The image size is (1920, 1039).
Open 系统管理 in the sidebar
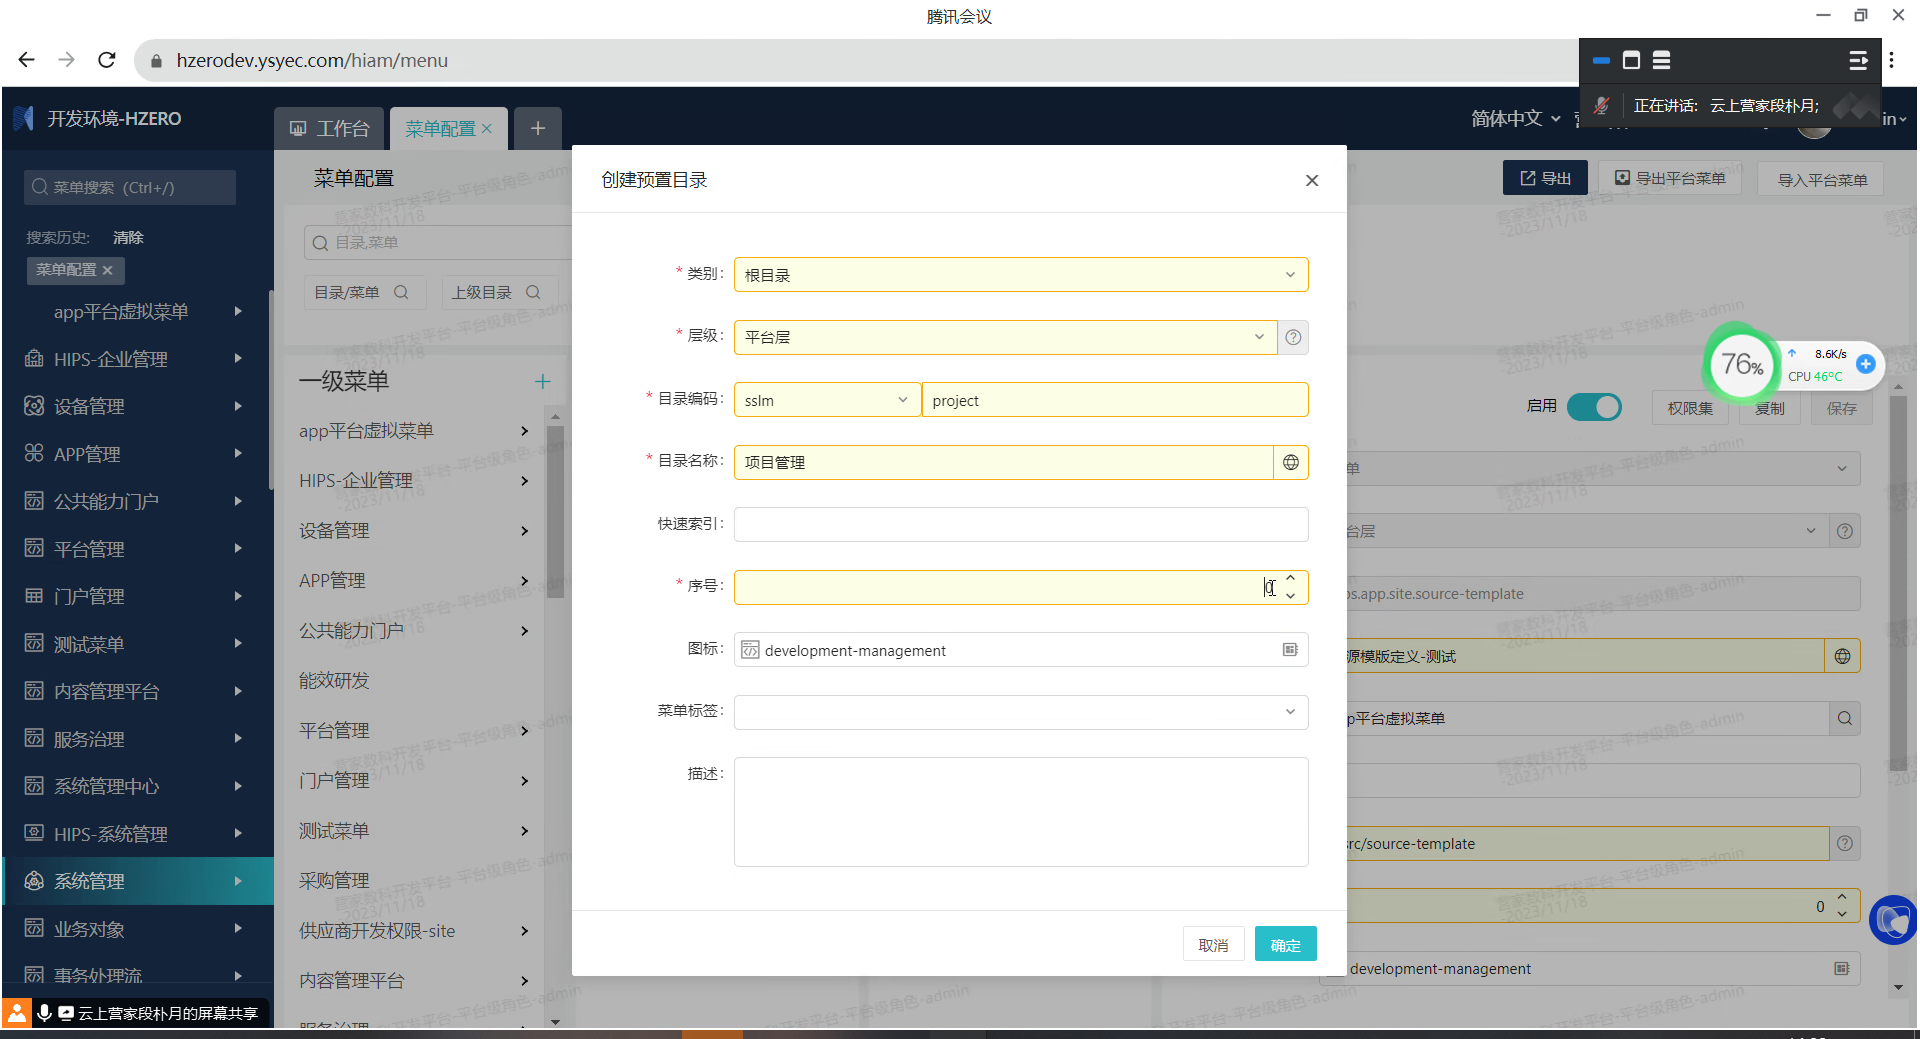click(x=136, y=881)
